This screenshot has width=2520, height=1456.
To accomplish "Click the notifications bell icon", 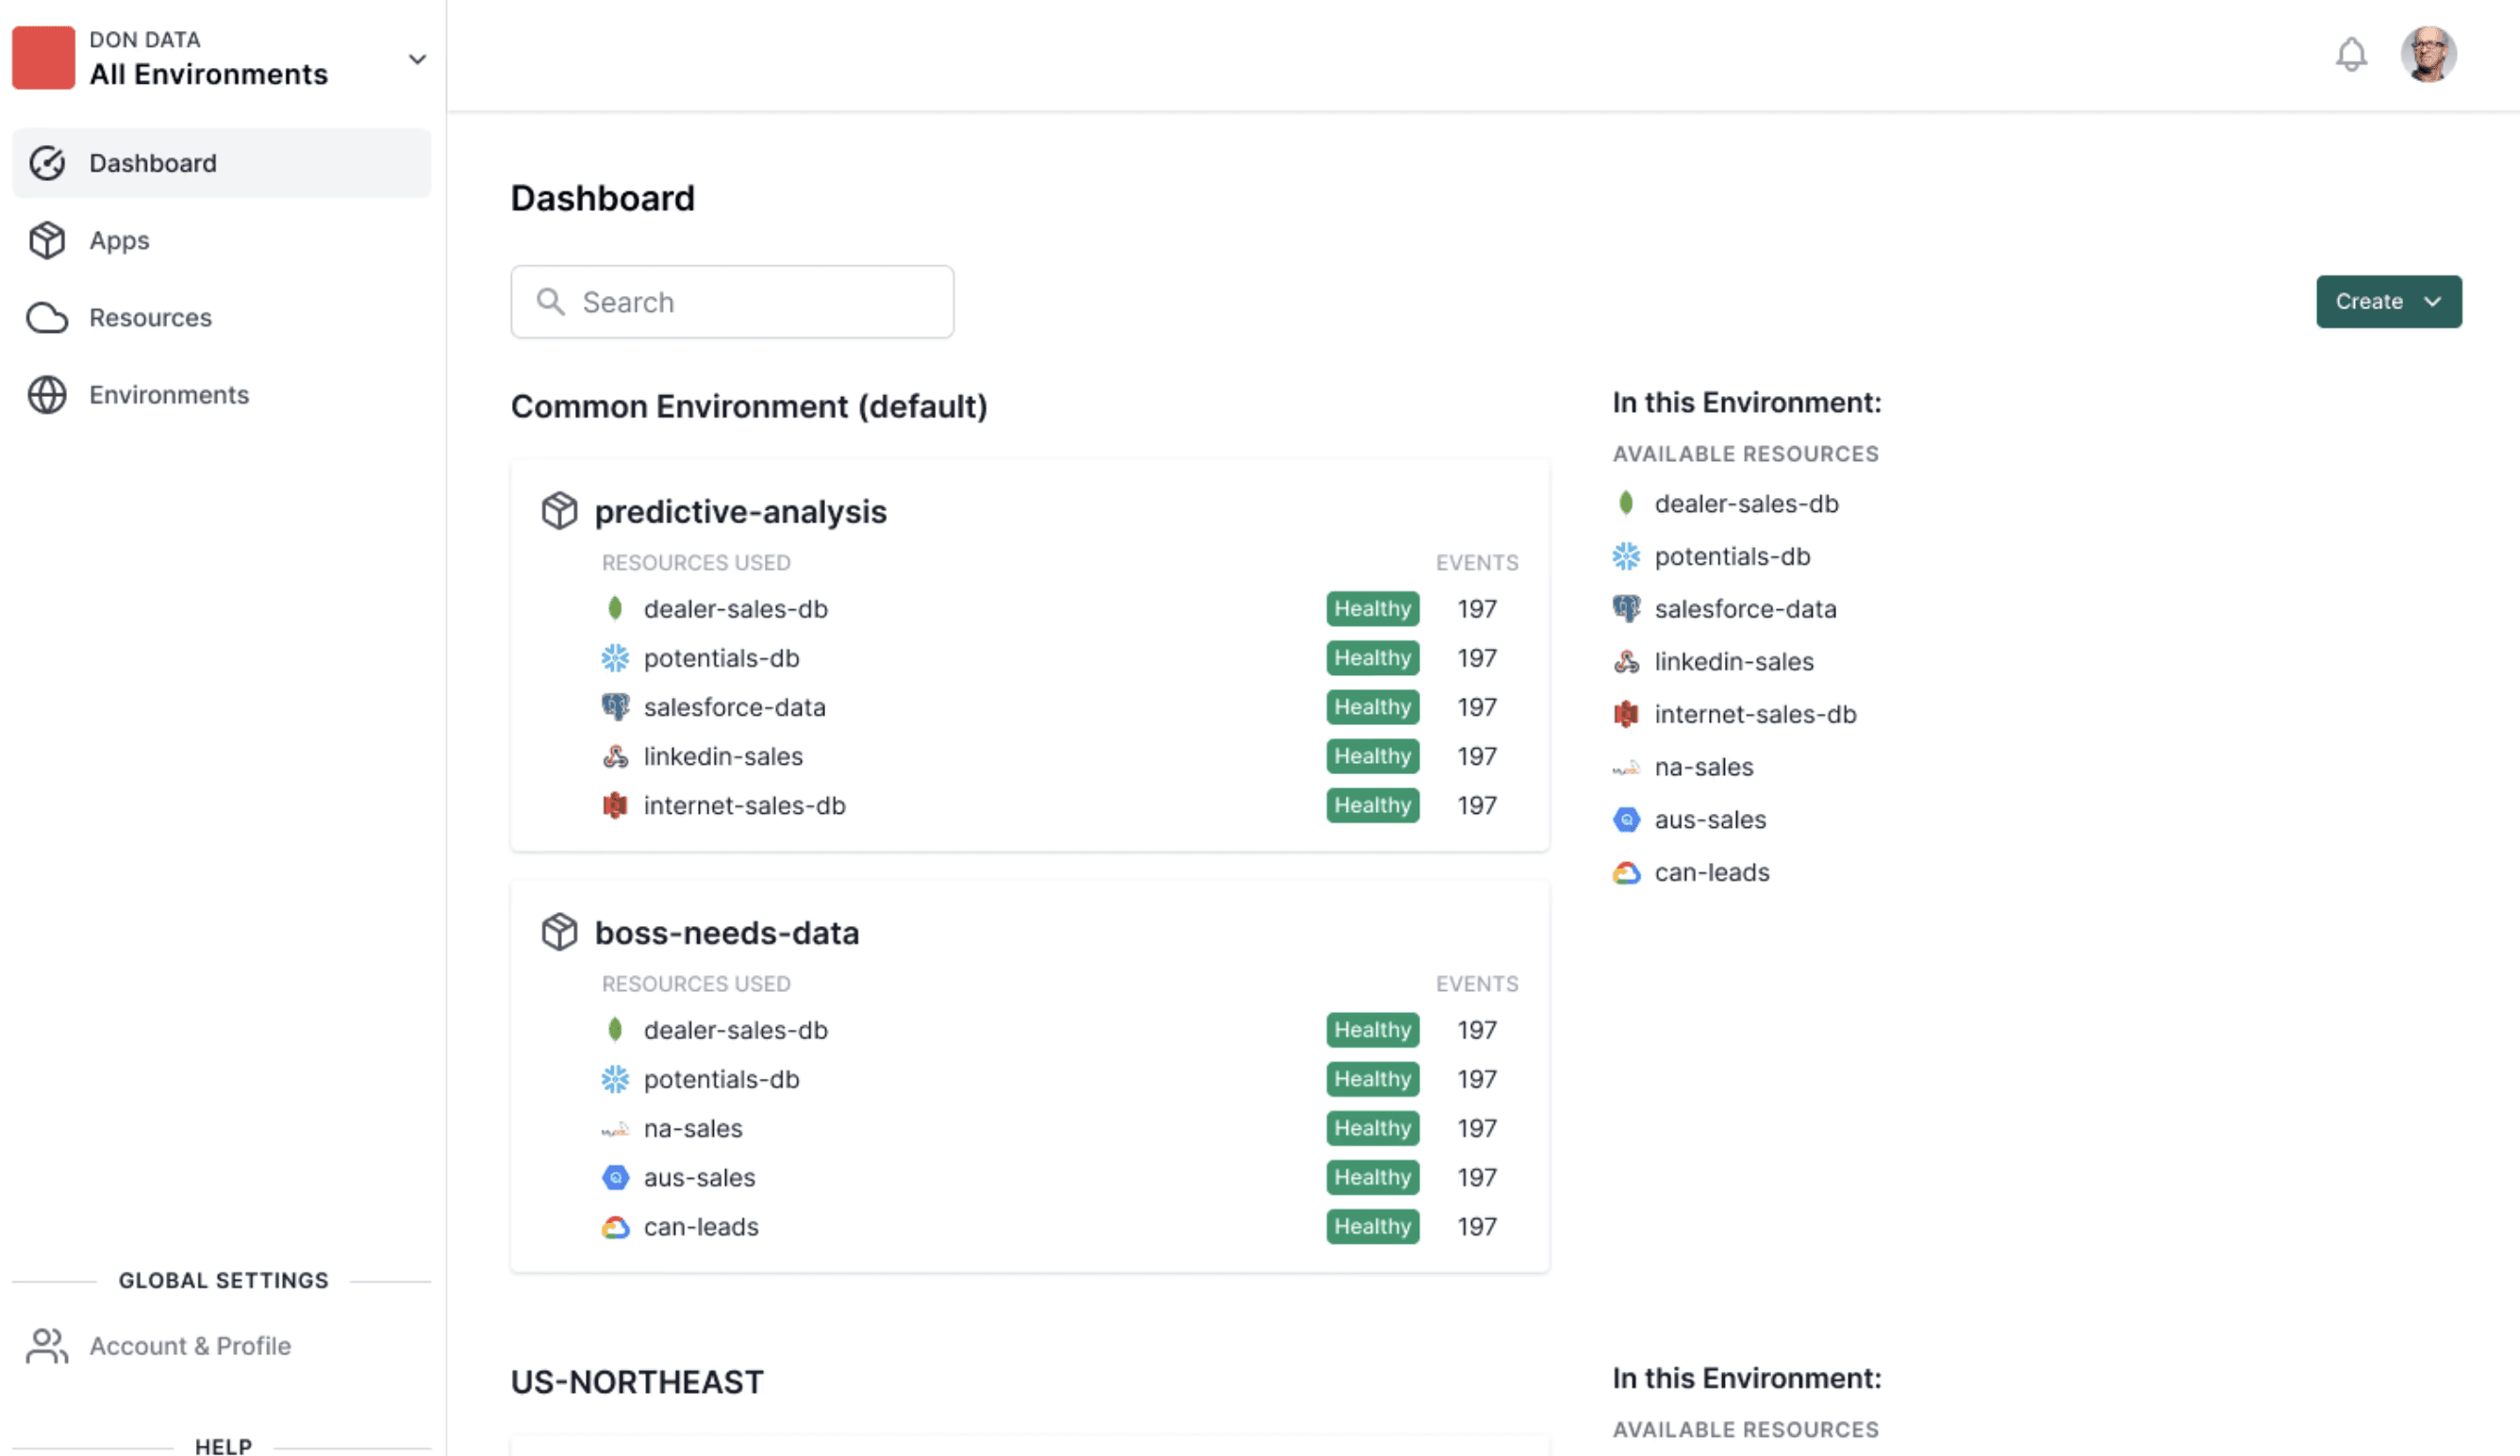I will (2350, 54).
